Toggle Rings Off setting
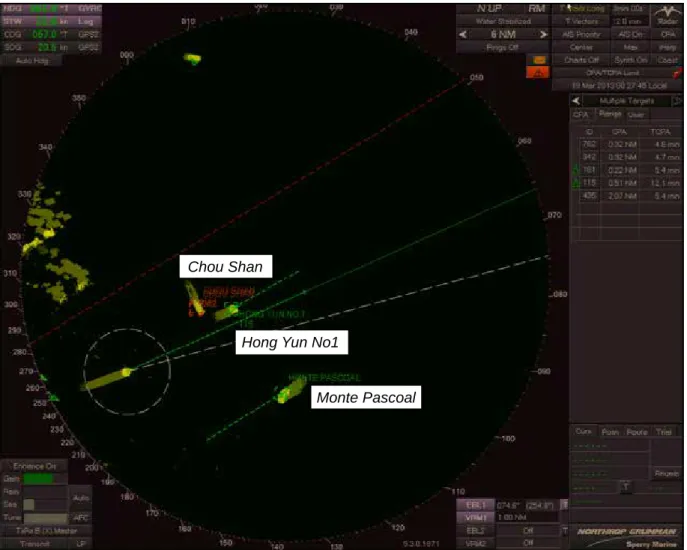Image resolution: width=687 pixels, height=550 pixels. tap(503, 47)
